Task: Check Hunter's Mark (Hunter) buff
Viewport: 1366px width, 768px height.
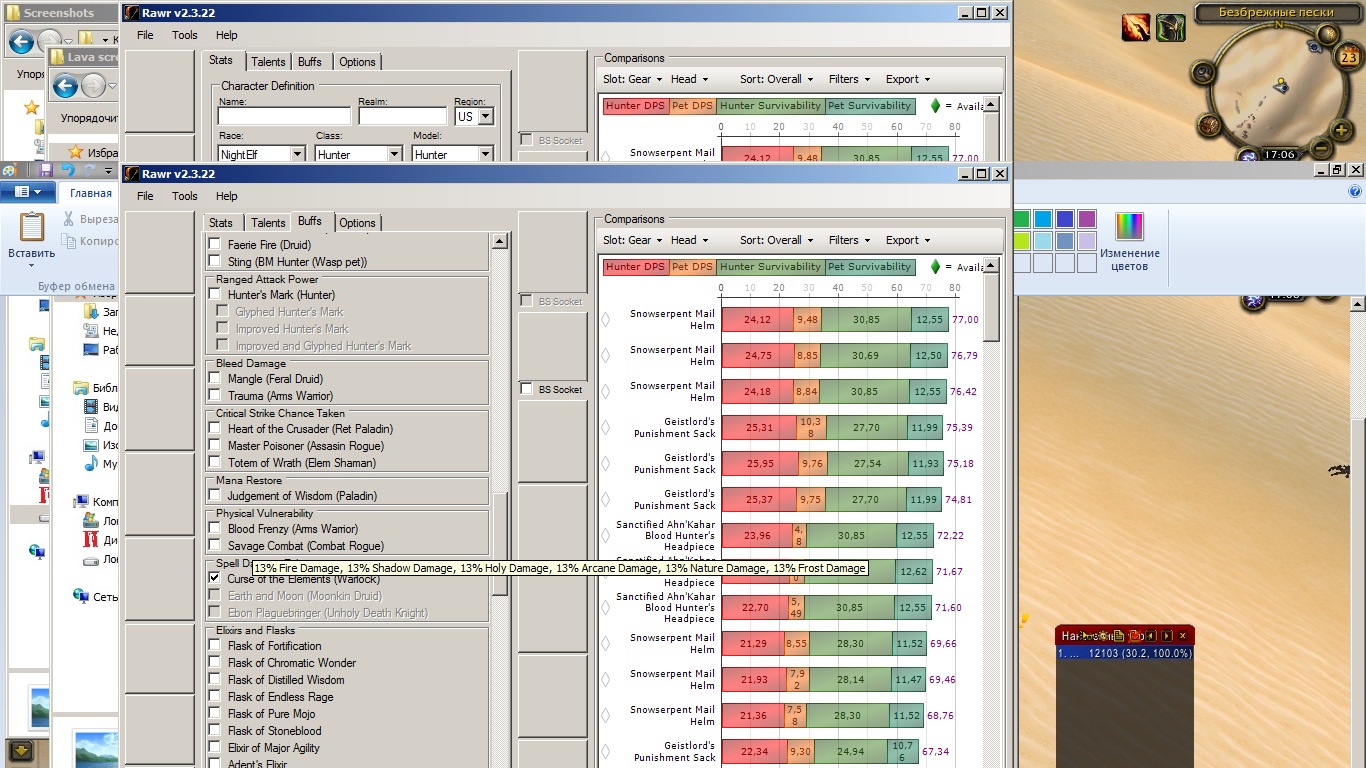Action: pos(214,295)
